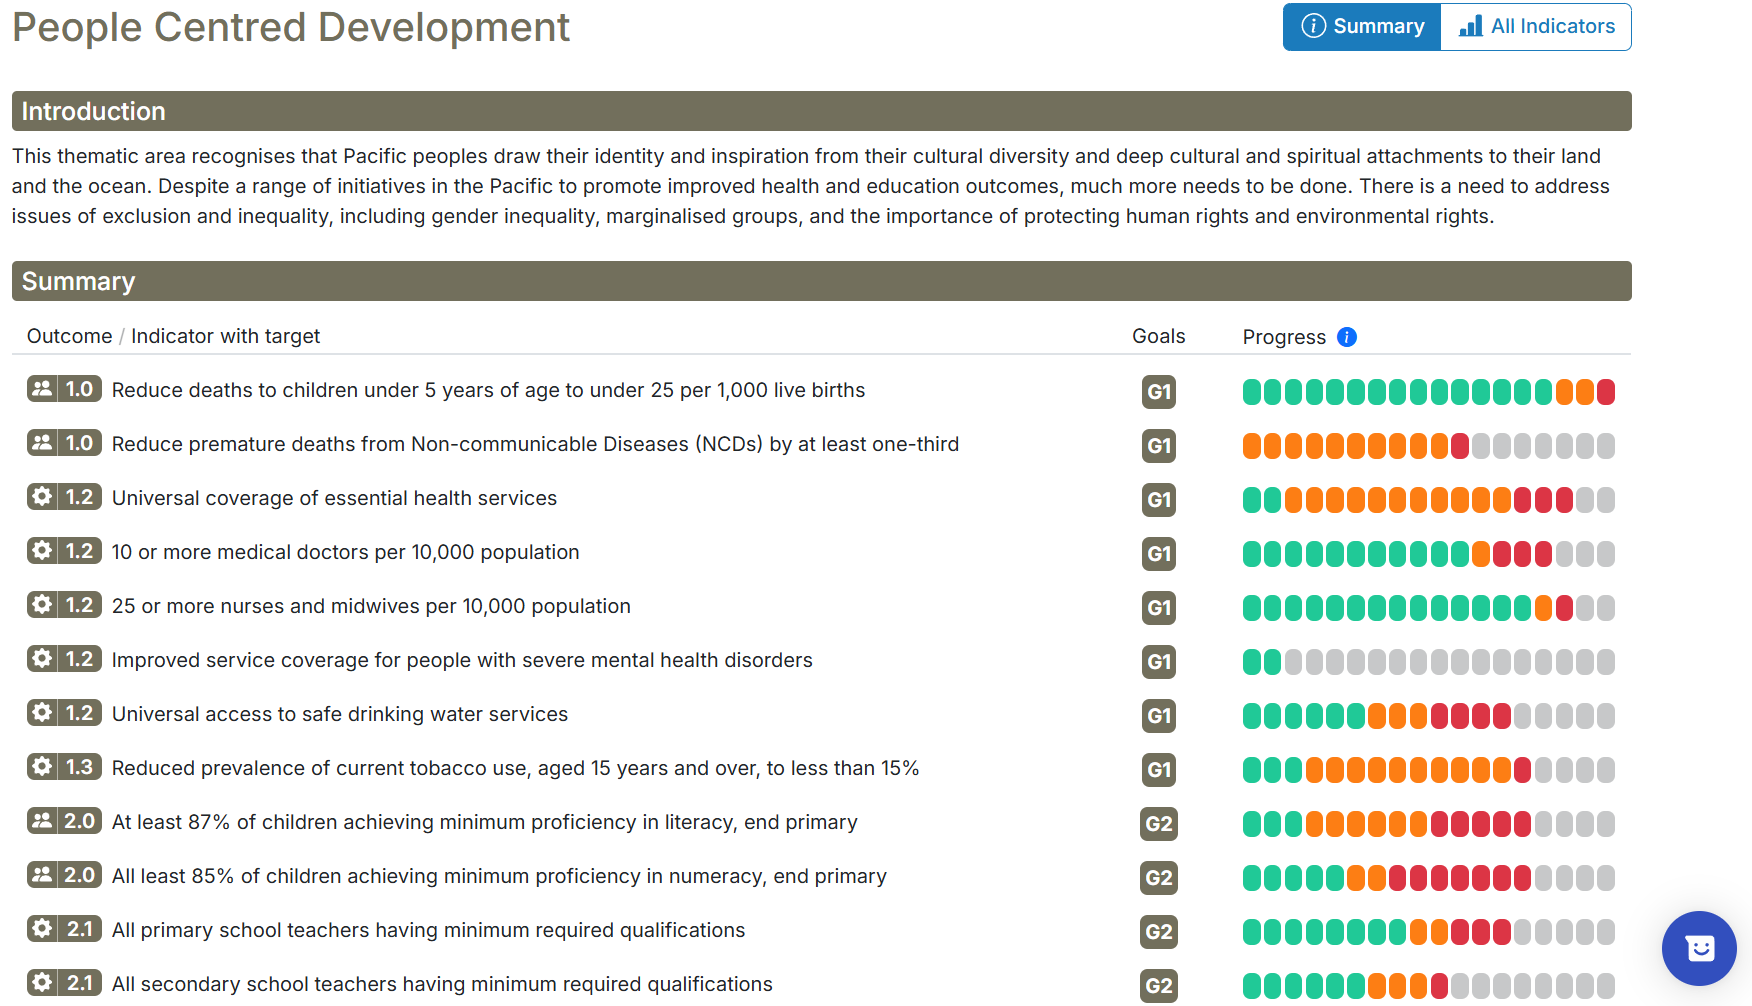Click progress bar for secondary school teachers row
The width and height of the screenshot is (1752, 1006).
pyautogui.click(x=1428, y=986)
